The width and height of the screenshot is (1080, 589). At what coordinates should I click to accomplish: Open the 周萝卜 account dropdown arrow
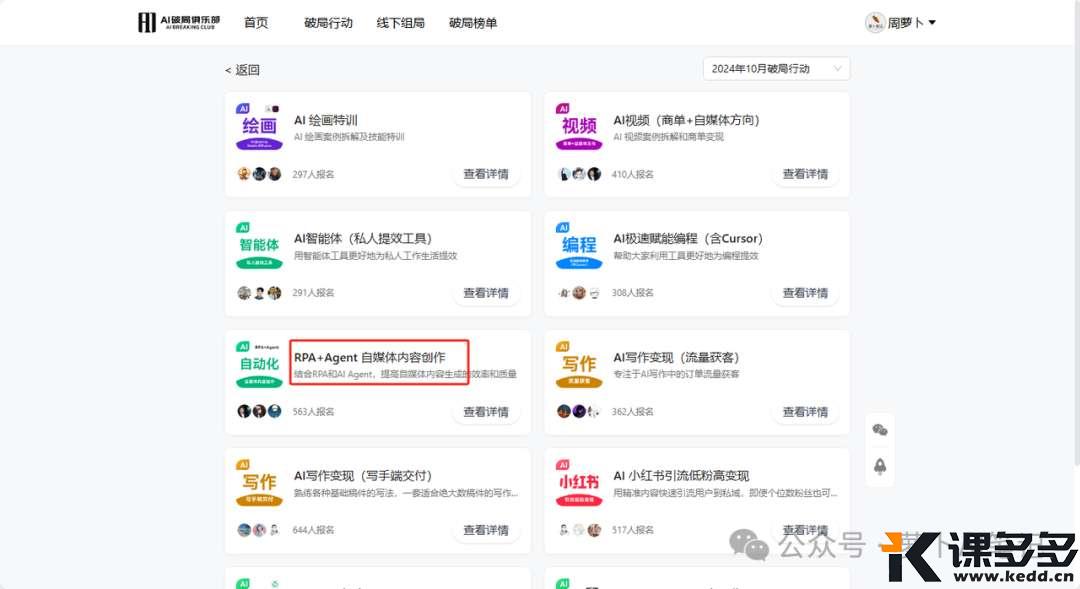[x=932, y=23]
